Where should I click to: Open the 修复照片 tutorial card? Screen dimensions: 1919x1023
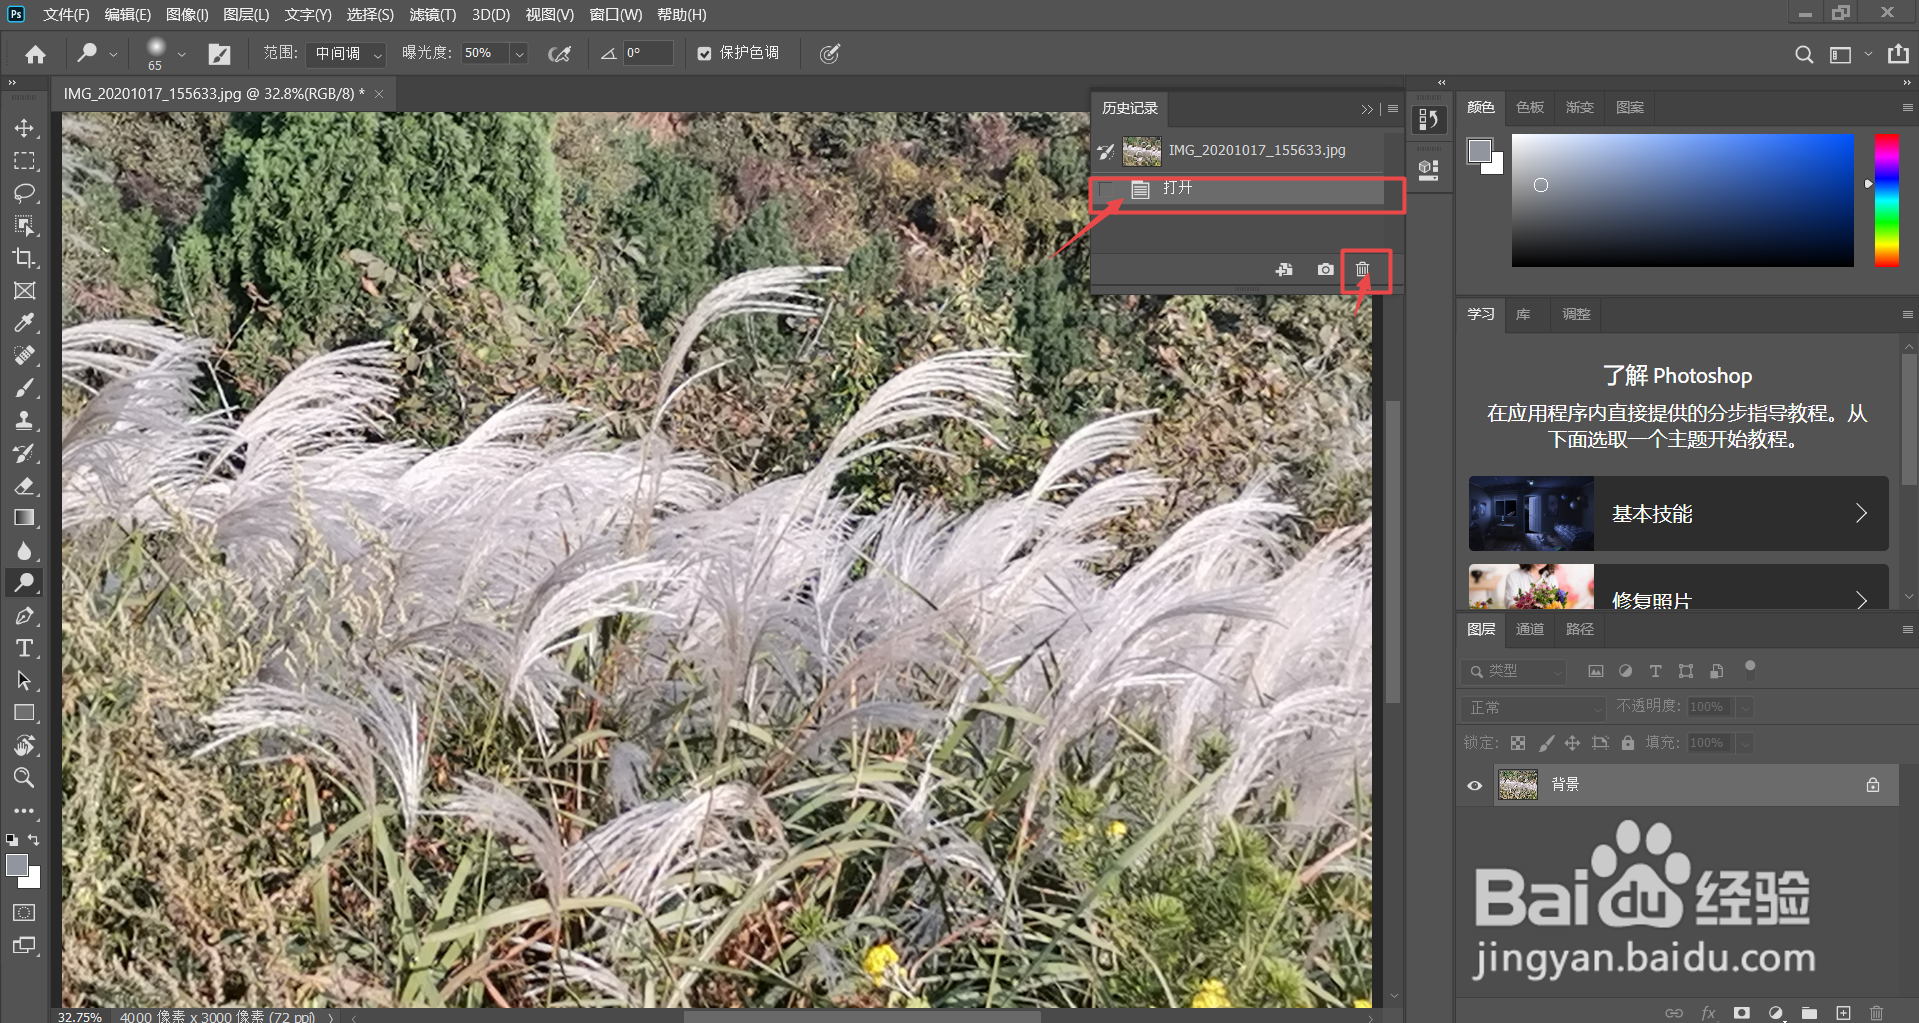1678,587
